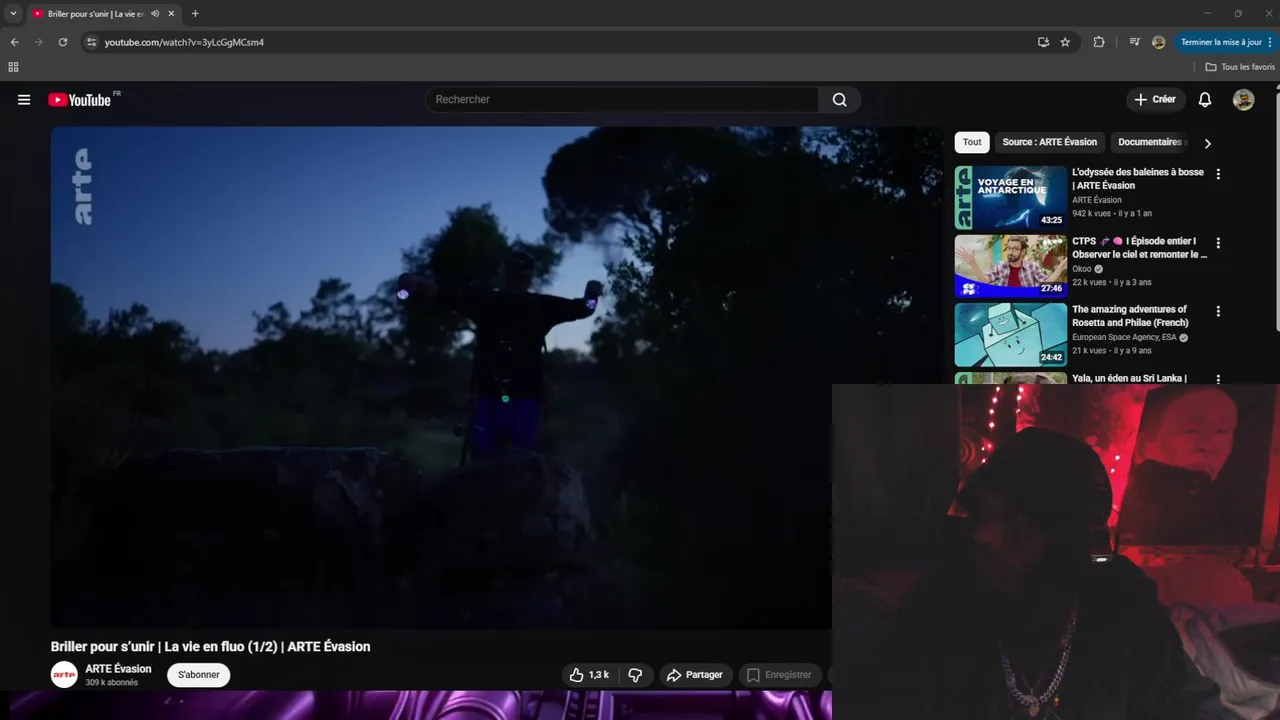Screen dimensions: 1280x720
Task: View site information icon in address bar
Action: point(91,42)
